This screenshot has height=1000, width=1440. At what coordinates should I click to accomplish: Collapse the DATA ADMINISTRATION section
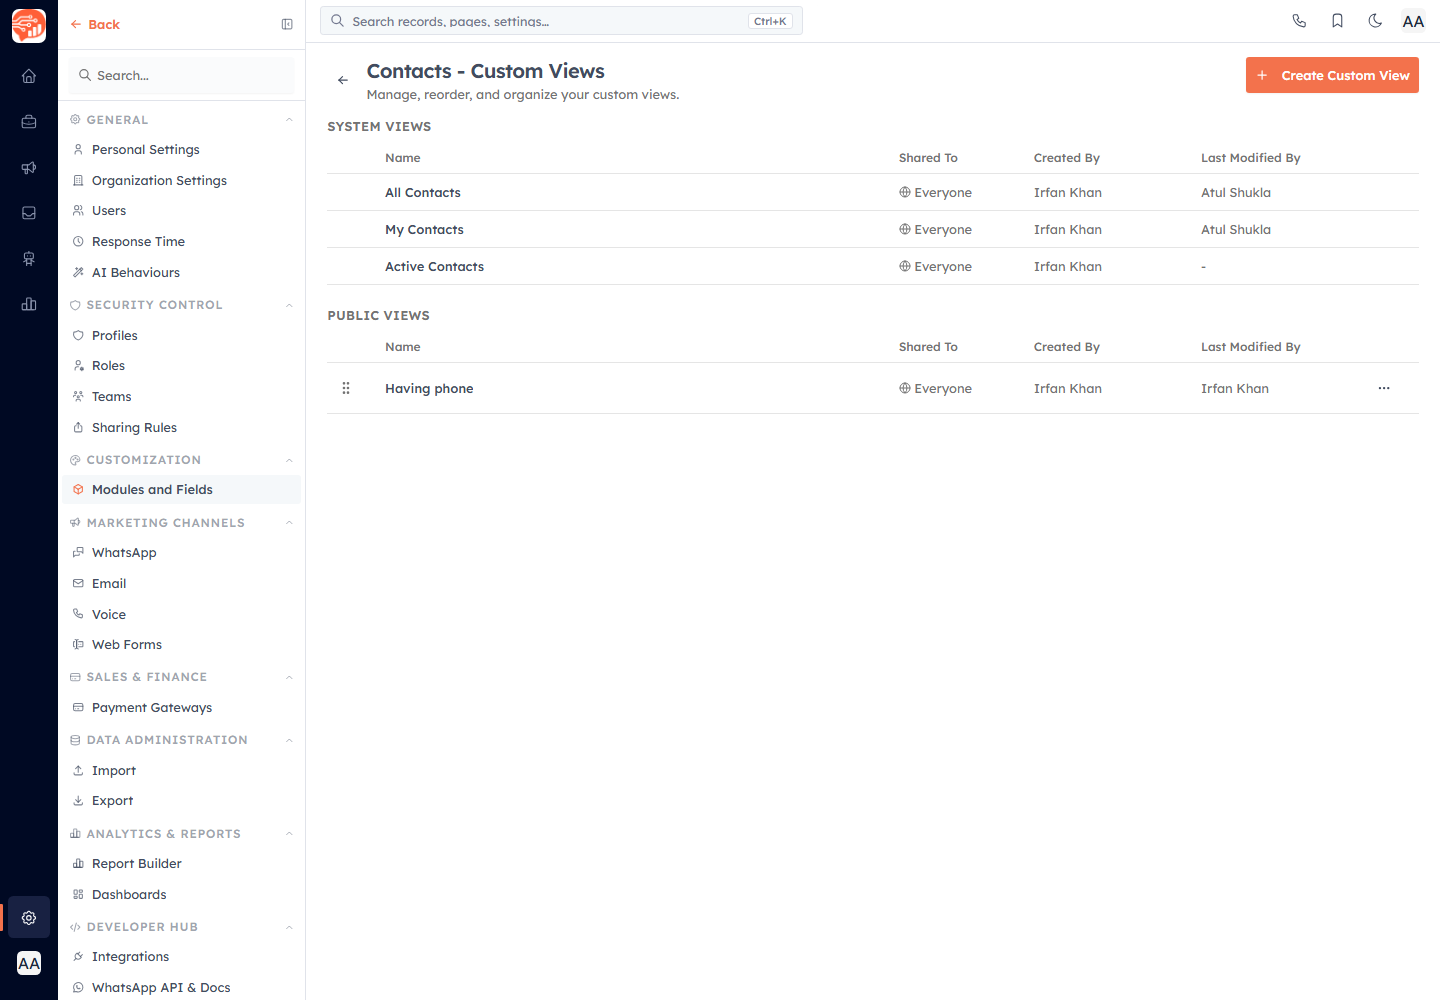coord(289,740)
